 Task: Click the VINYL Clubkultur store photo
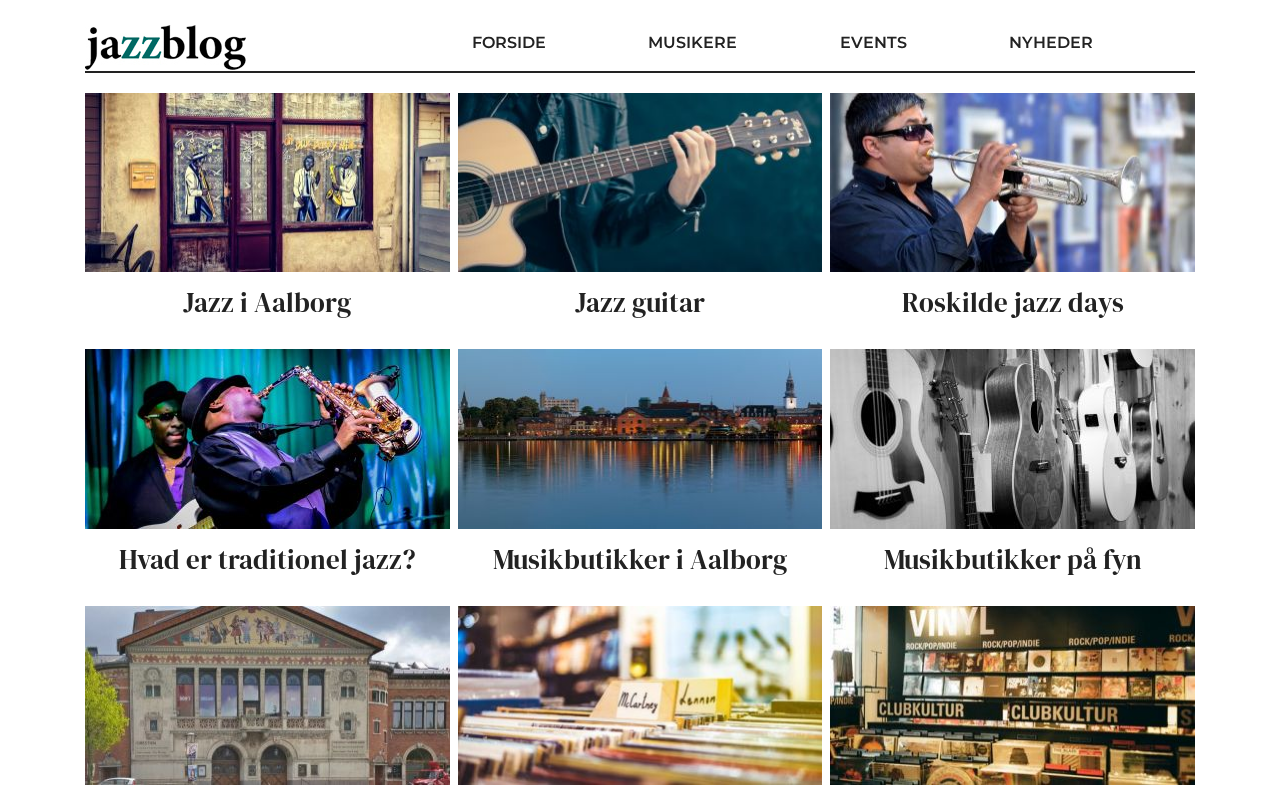coord(1012,695)
